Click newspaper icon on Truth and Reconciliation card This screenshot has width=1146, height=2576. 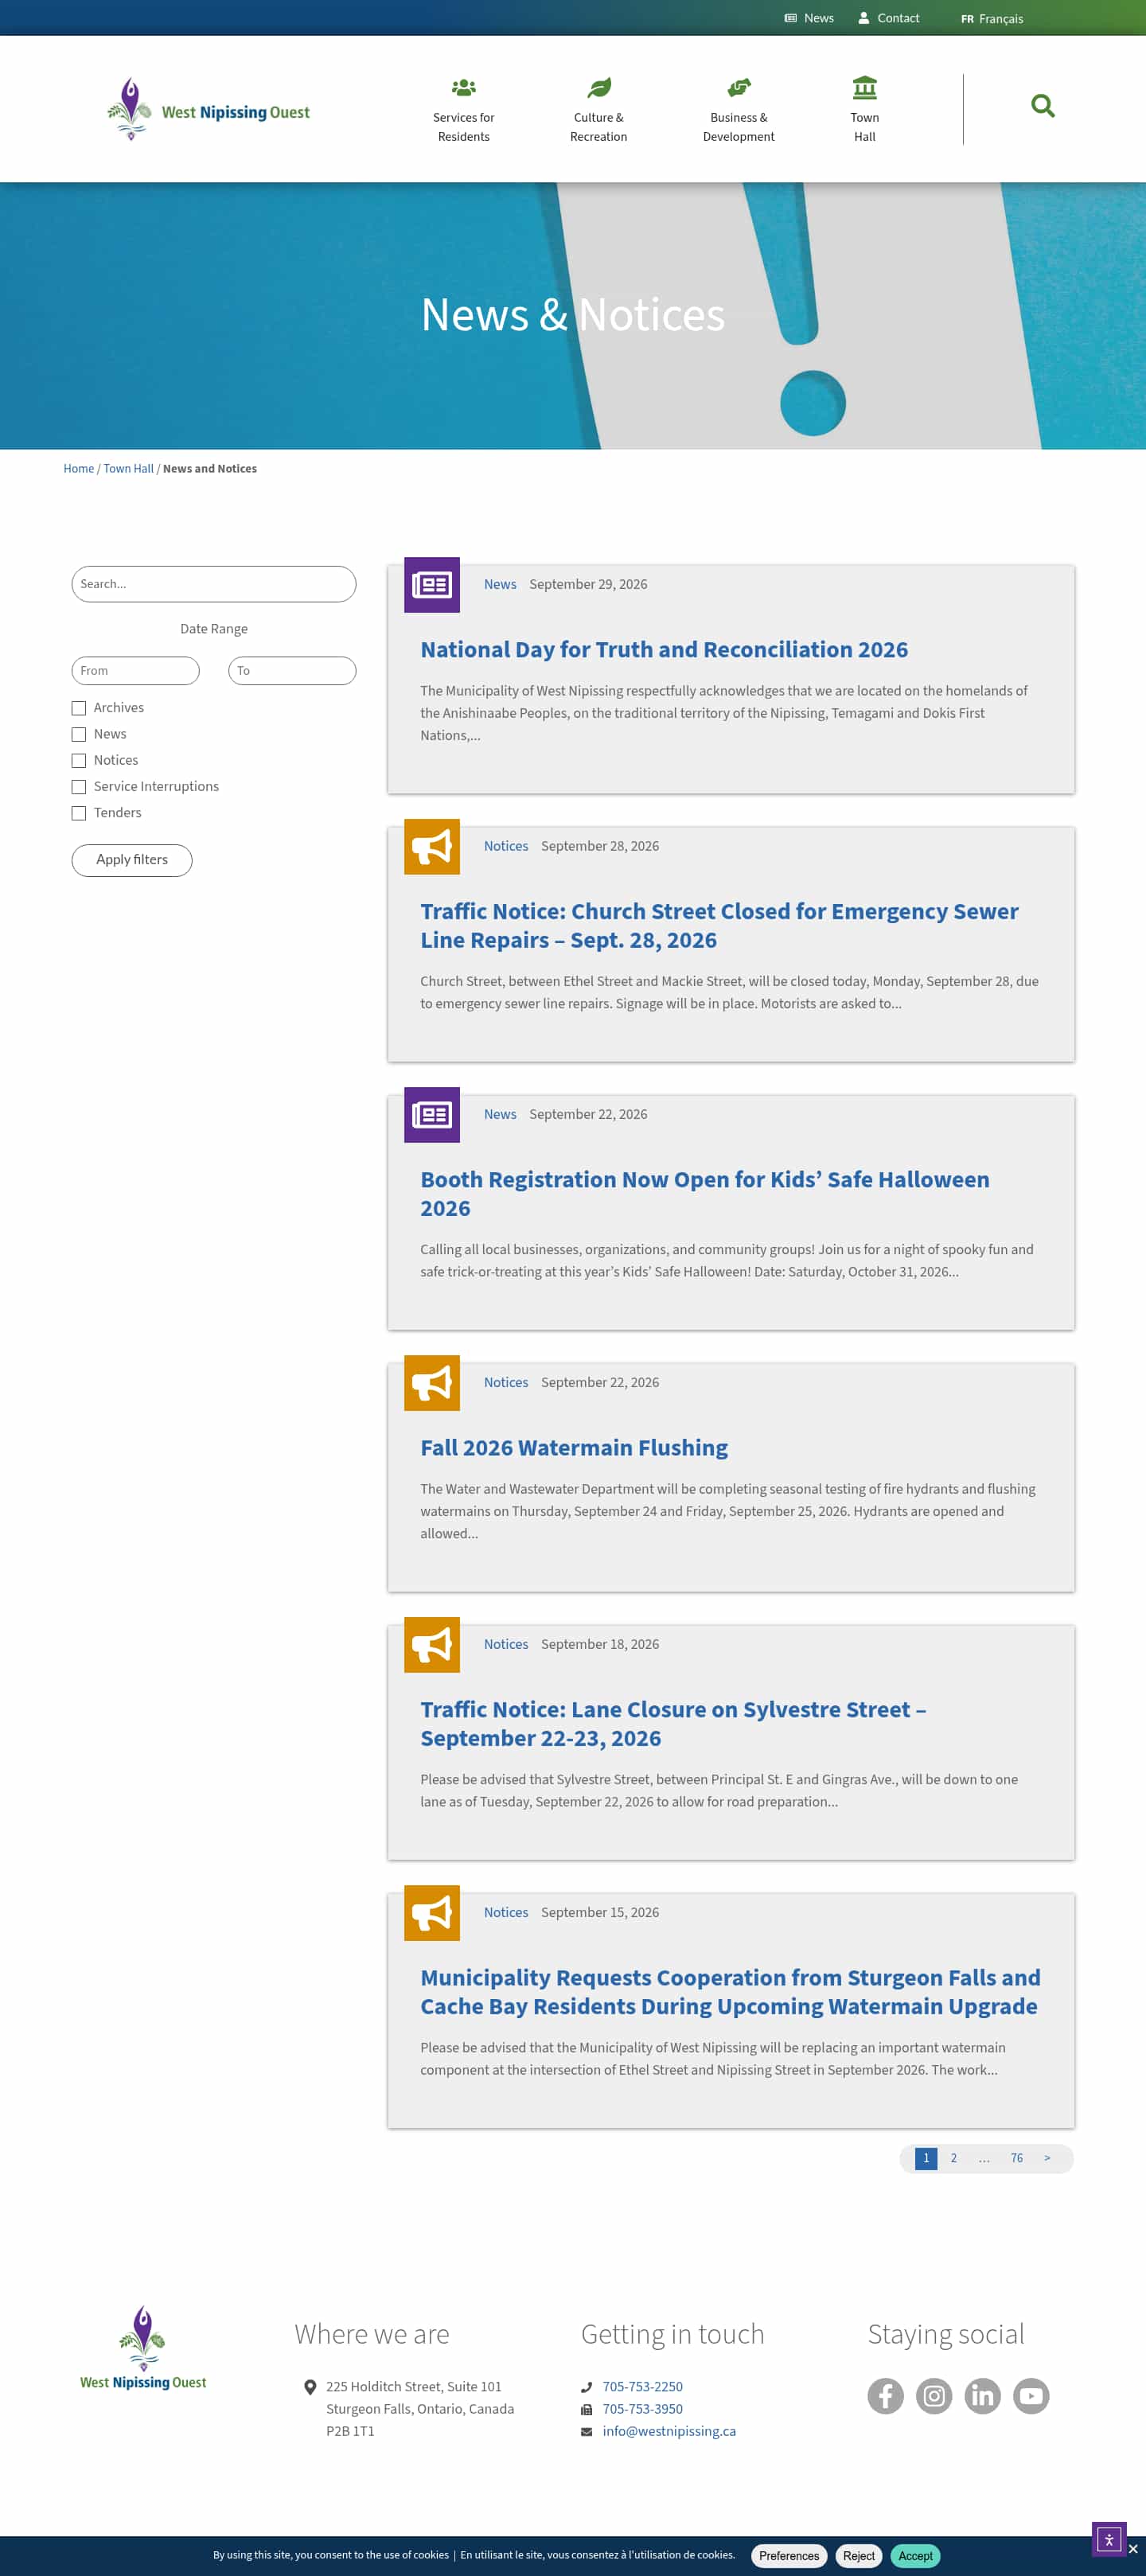pyautogui.click(x=432, y=584)
